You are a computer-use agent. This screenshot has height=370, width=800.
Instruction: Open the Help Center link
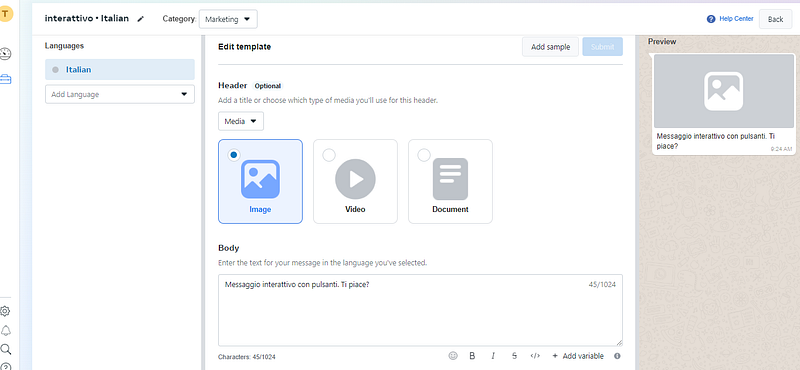point(736,19)
